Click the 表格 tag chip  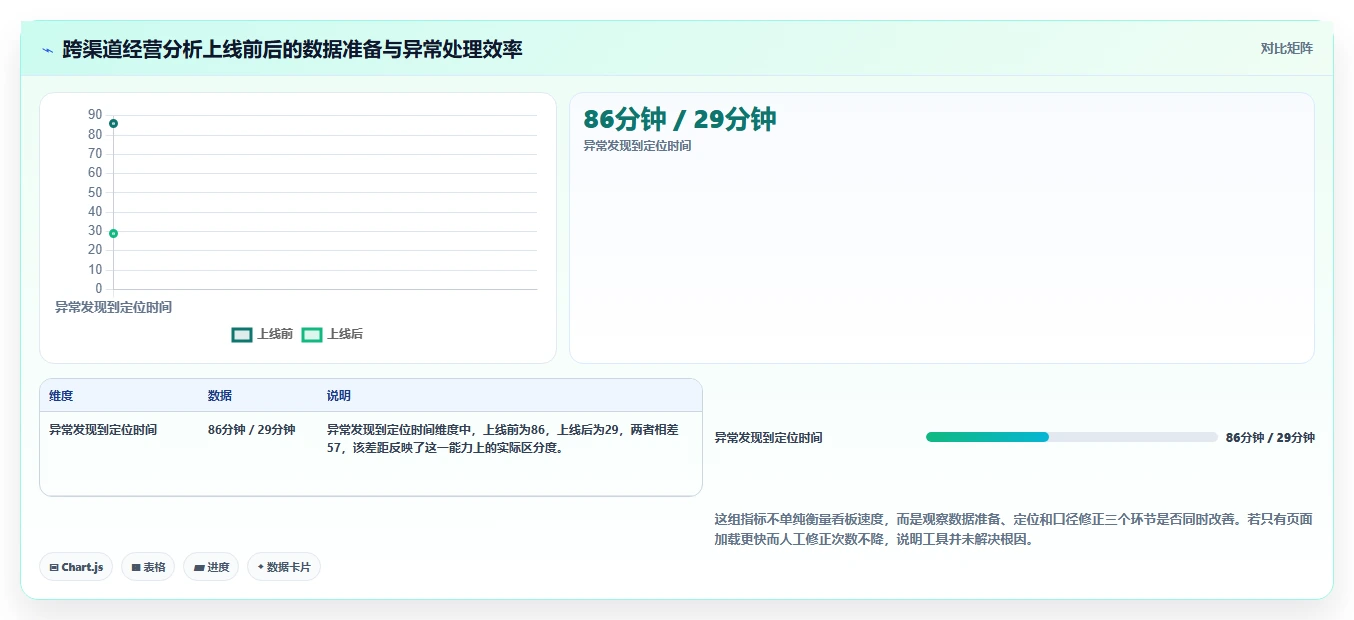click(x=148, y=567)
